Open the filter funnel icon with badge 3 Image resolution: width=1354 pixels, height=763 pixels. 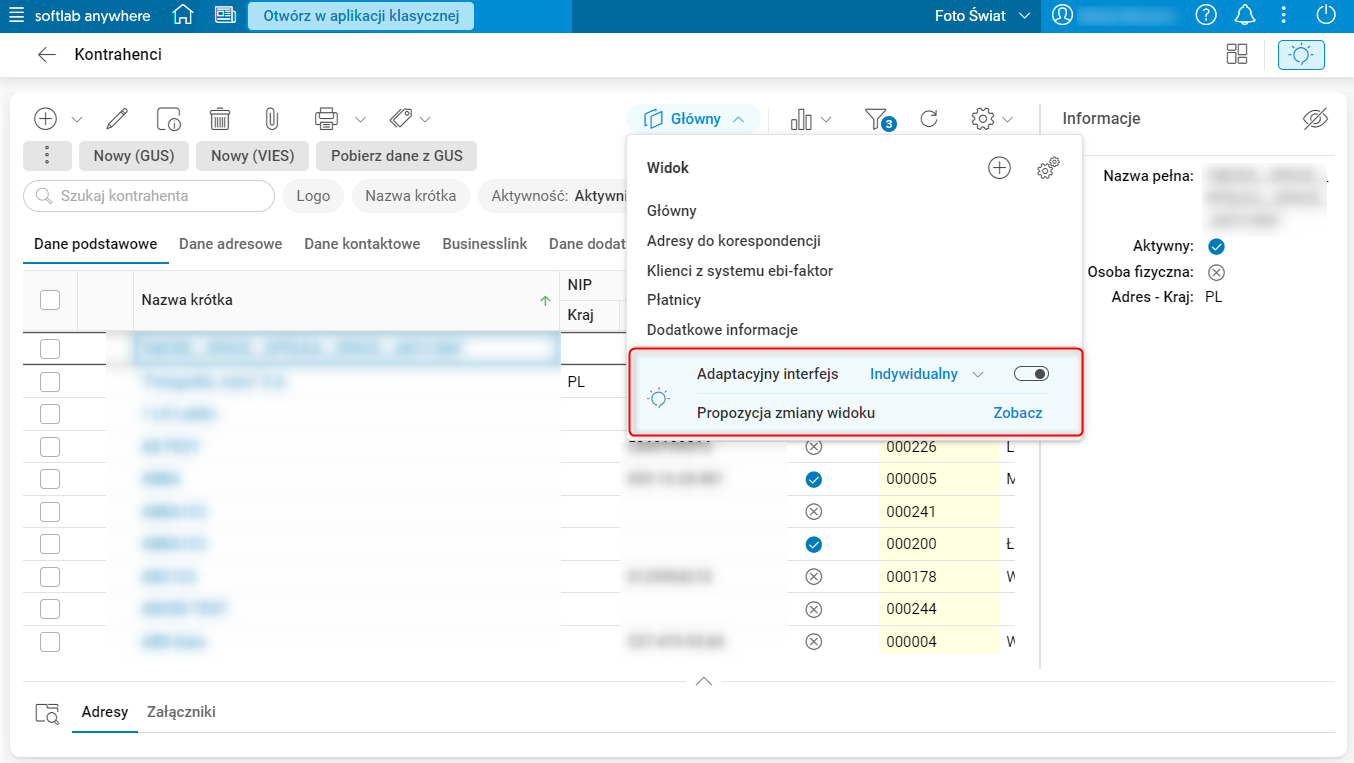pos(878,119)
